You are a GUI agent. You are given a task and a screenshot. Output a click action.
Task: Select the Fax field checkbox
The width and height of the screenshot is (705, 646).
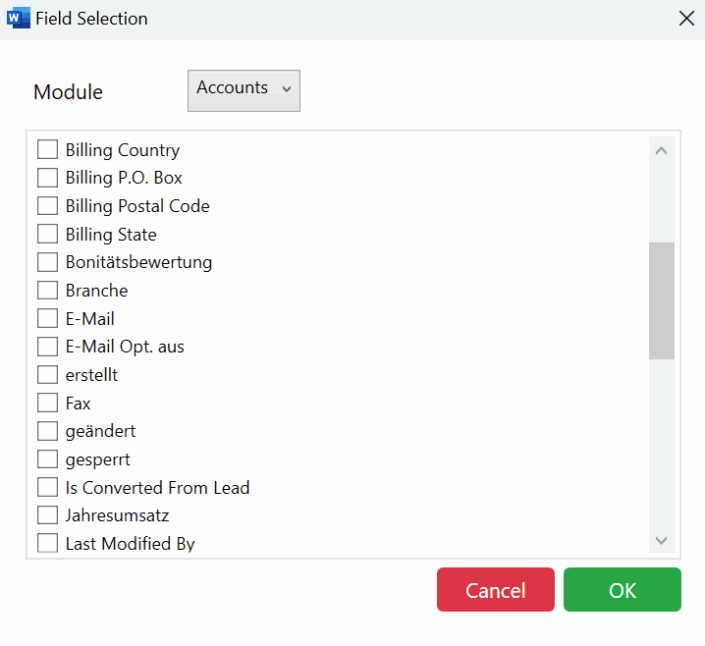coord(47,403)
